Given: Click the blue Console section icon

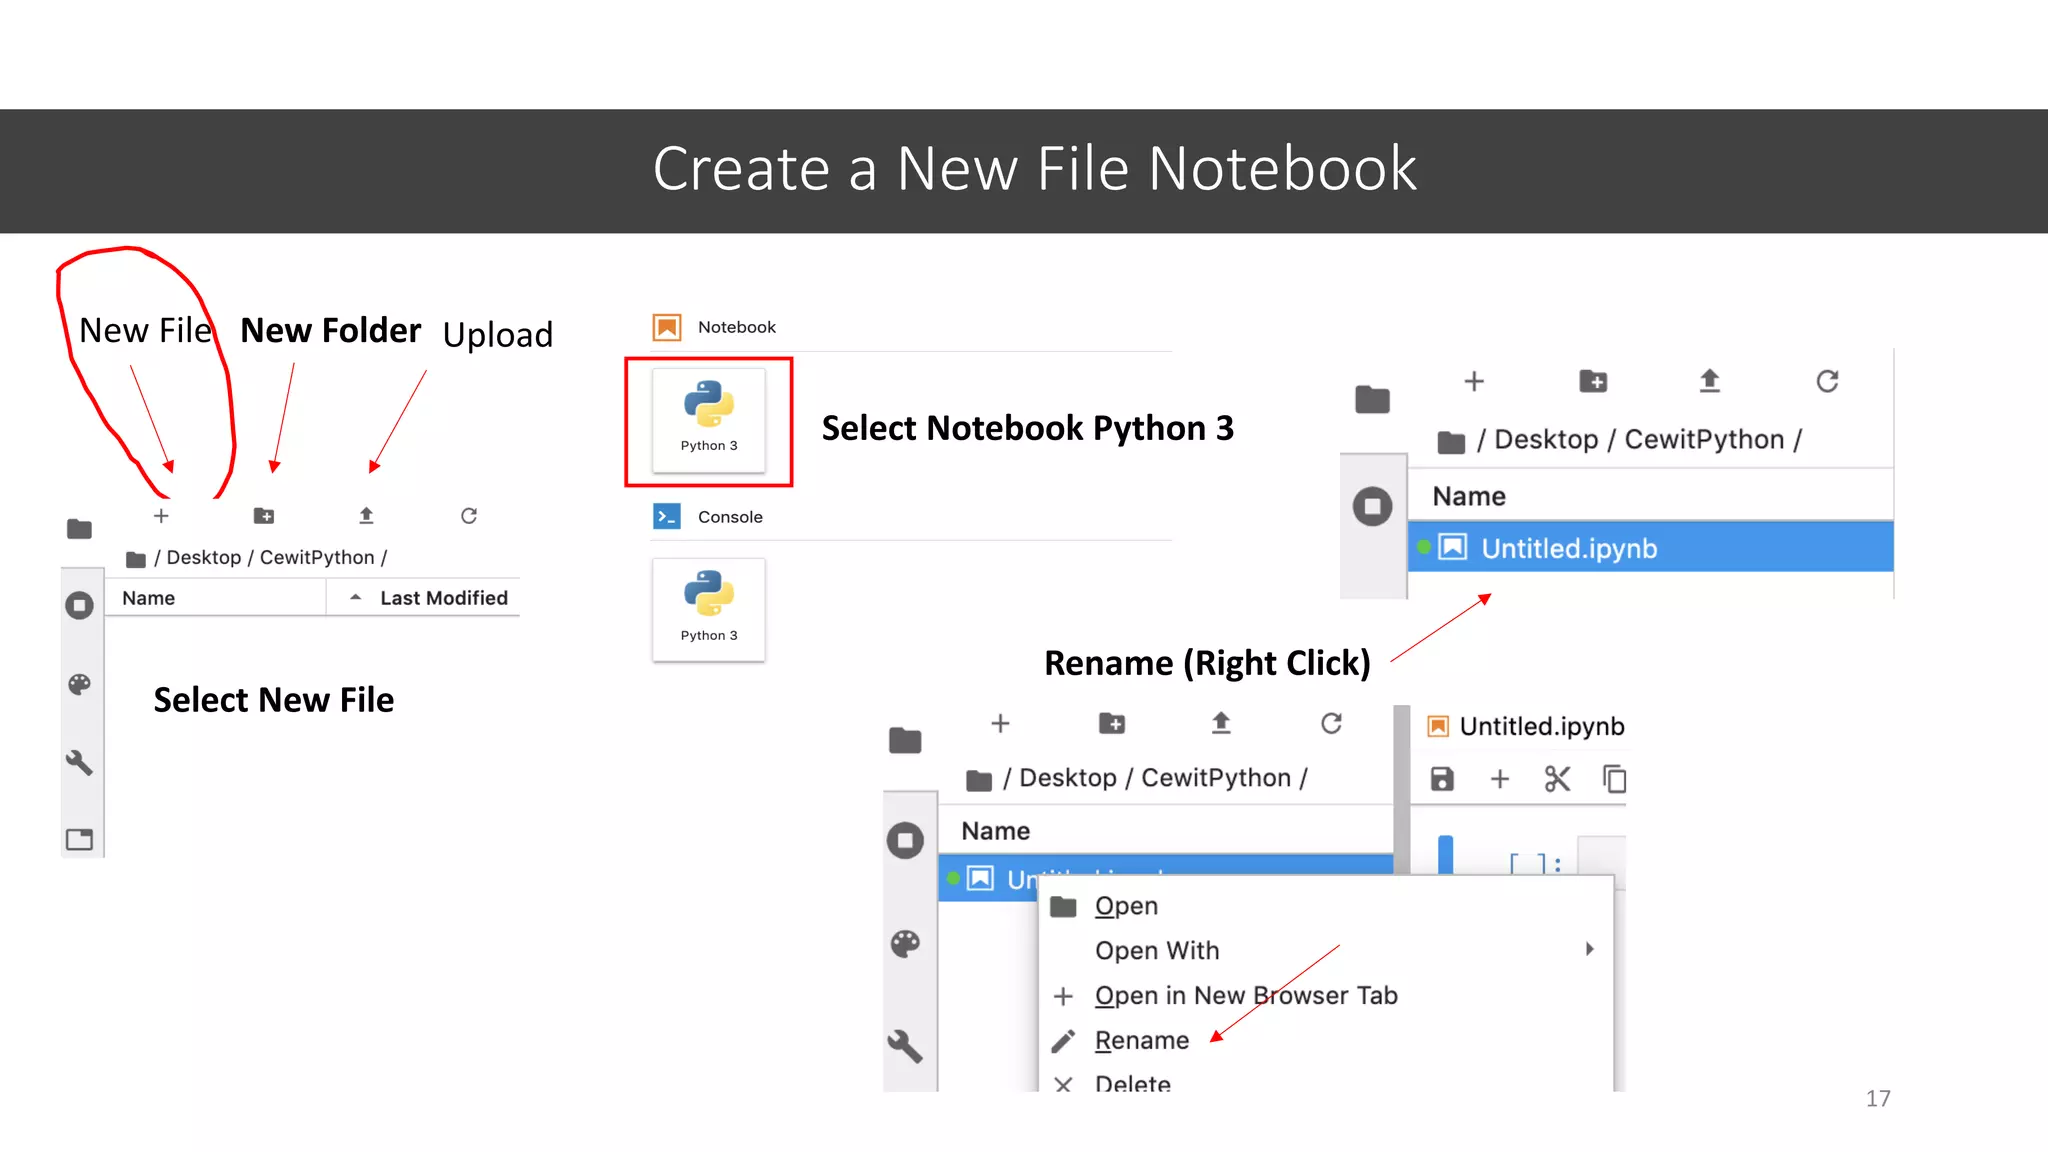Looking at the screenshot, I should pos(667,516).
